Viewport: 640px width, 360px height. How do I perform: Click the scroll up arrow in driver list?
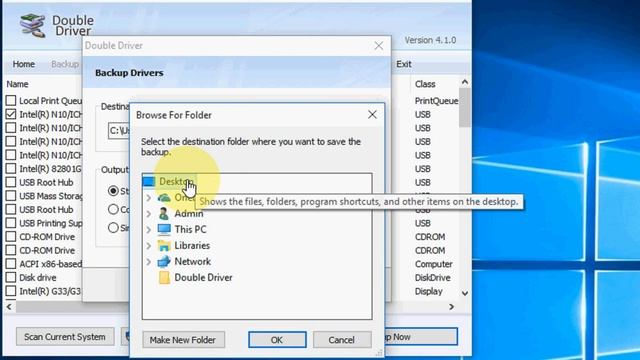click(x=464, y=82)
